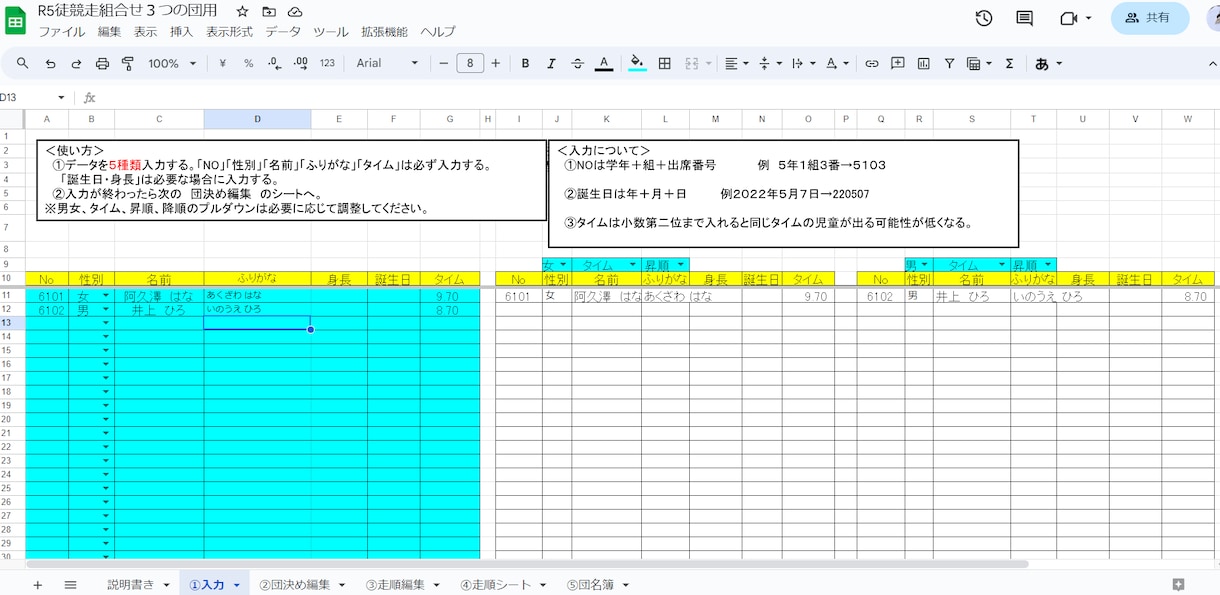This screenshot has height=595, width=1220.
Task: Decrease decimal places
Action: 275,63
